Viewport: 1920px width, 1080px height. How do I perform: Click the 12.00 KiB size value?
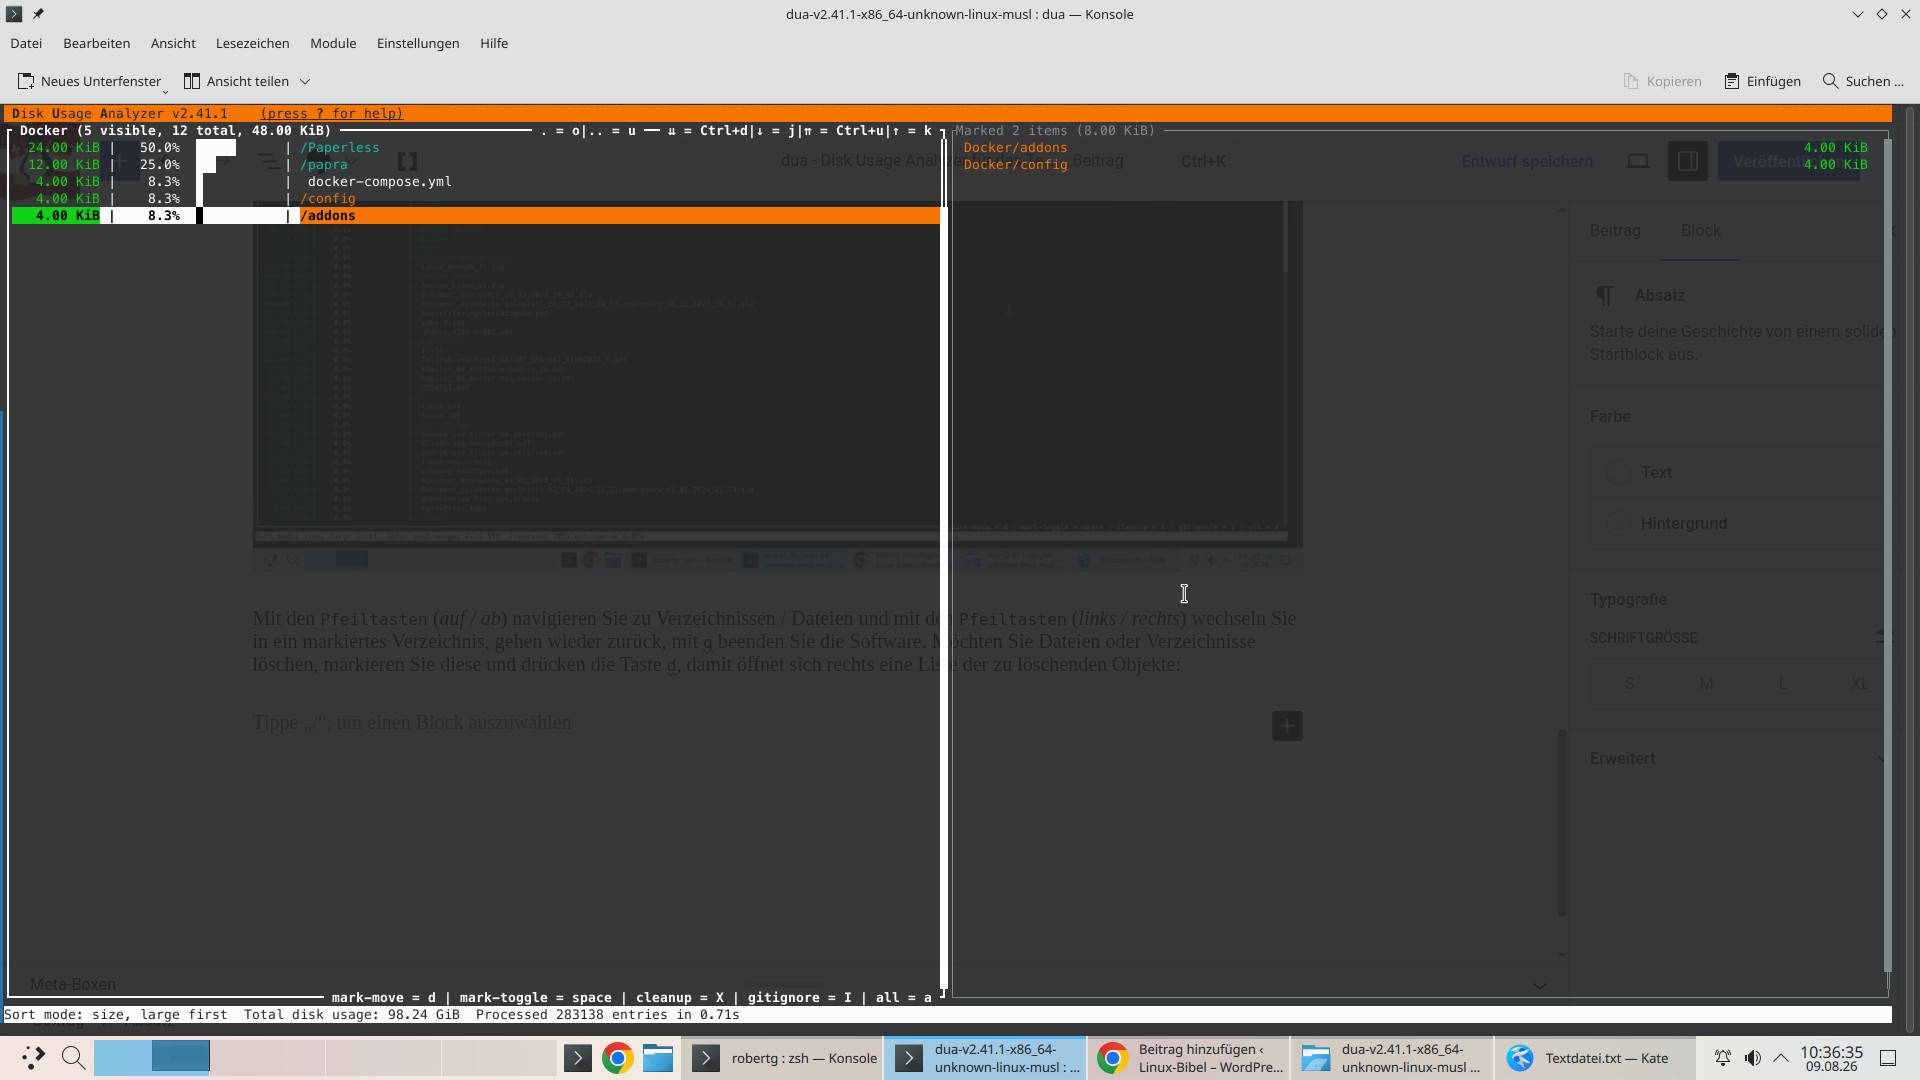point(64,165)
